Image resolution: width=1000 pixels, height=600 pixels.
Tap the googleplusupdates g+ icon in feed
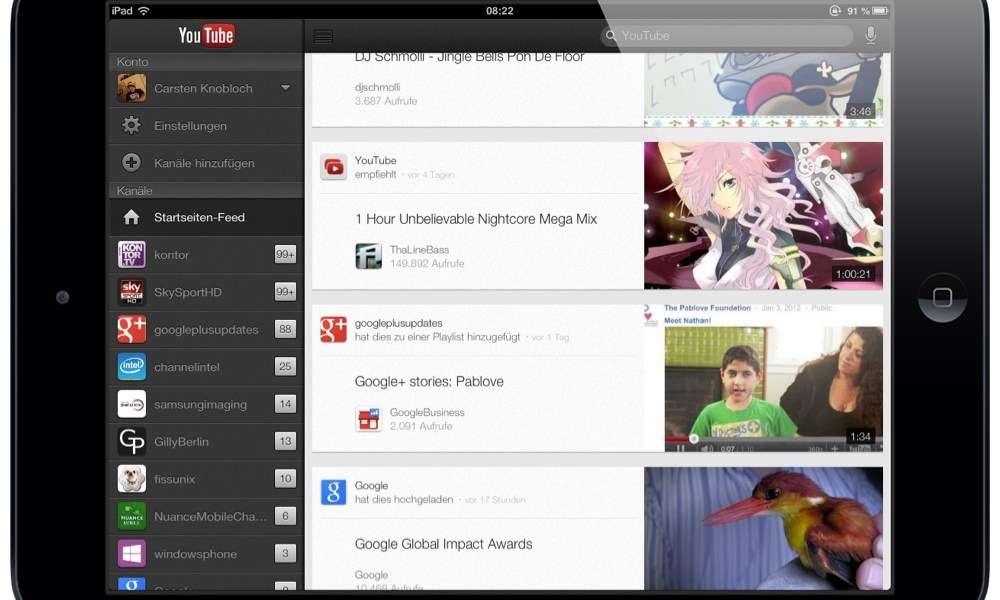point(334,330)
